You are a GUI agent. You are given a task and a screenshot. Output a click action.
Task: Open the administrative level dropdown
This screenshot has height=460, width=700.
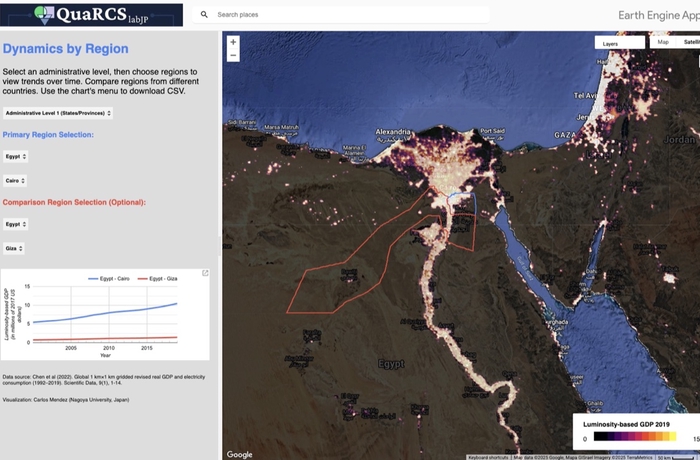click(58, 113)
